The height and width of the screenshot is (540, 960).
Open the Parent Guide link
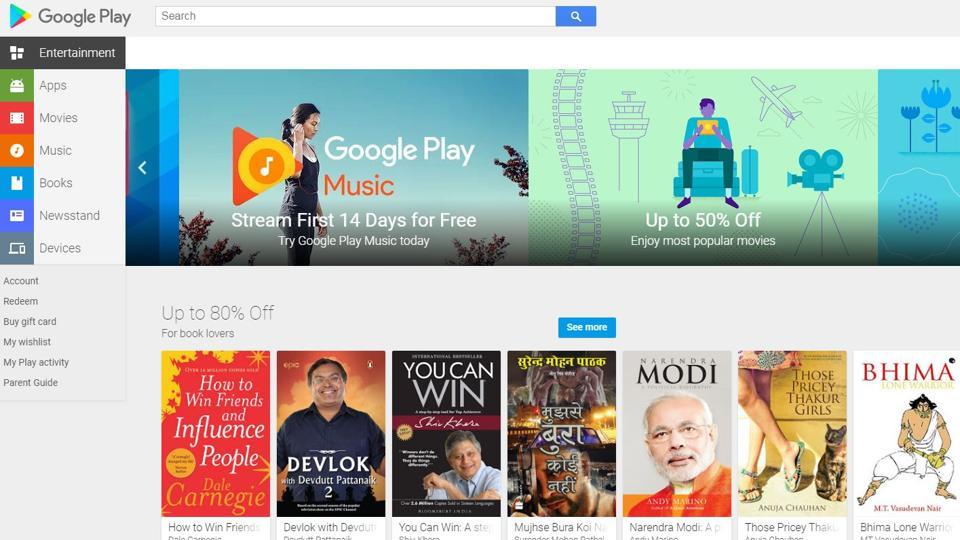point(31,383)
